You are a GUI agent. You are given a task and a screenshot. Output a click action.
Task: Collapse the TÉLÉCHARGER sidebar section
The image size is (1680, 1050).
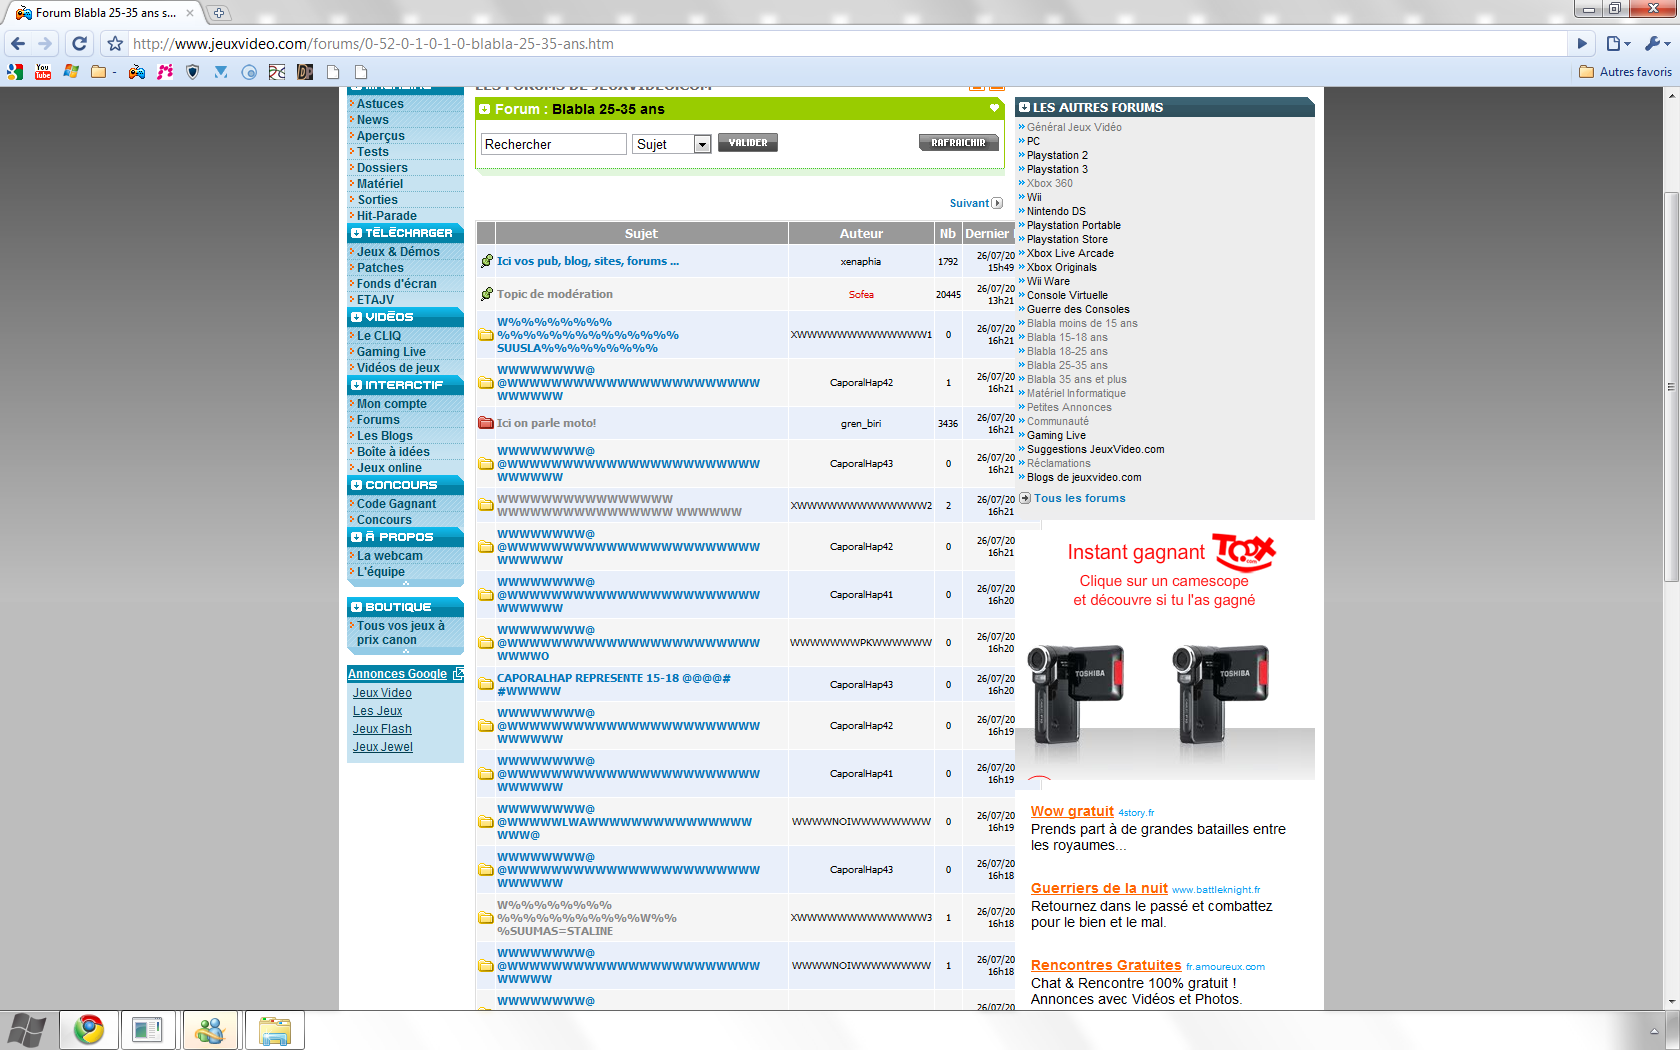click(356, 233)
